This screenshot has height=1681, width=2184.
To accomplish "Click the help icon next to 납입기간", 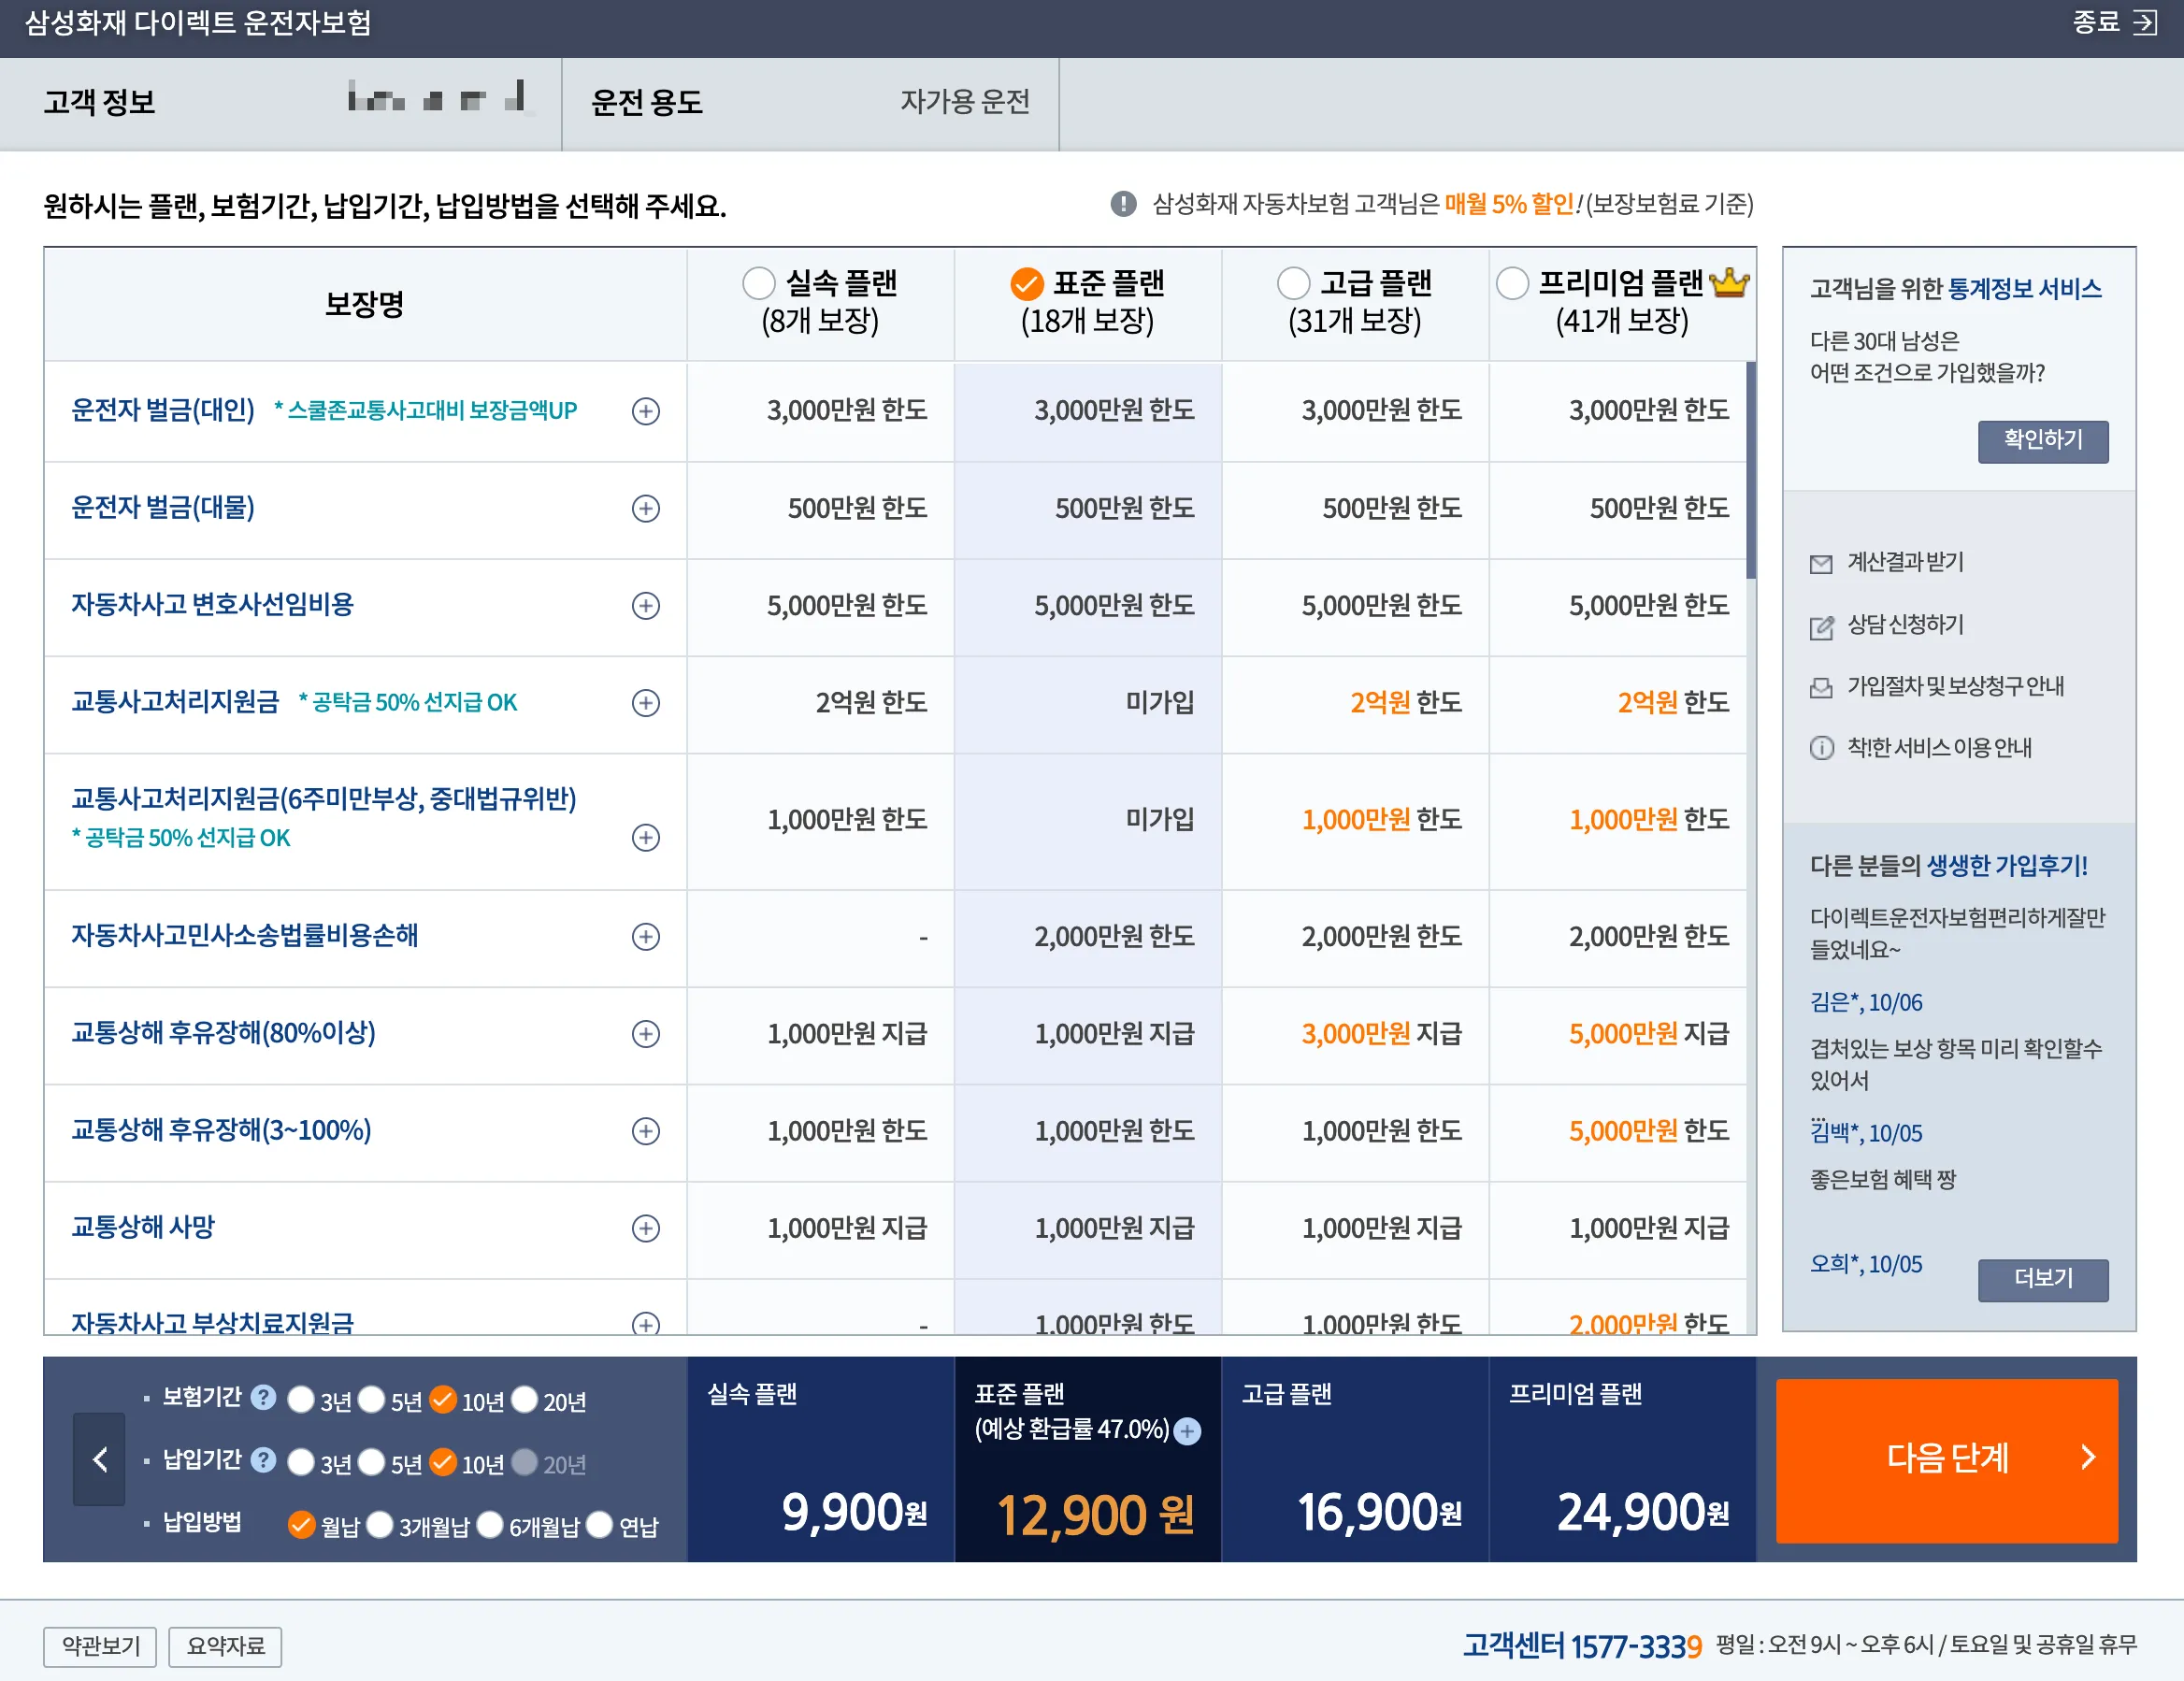I will pos(263,1460).
